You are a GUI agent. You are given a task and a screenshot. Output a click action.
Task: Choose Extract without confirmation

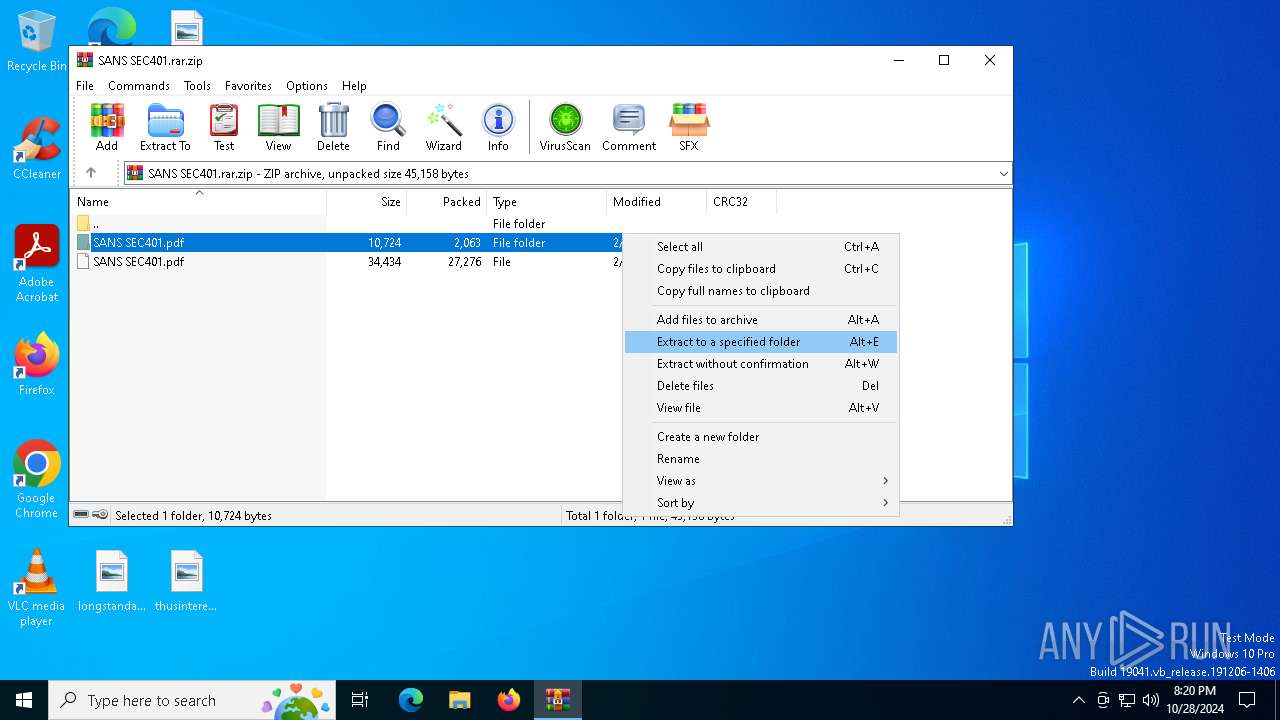(x=761, y=364)
